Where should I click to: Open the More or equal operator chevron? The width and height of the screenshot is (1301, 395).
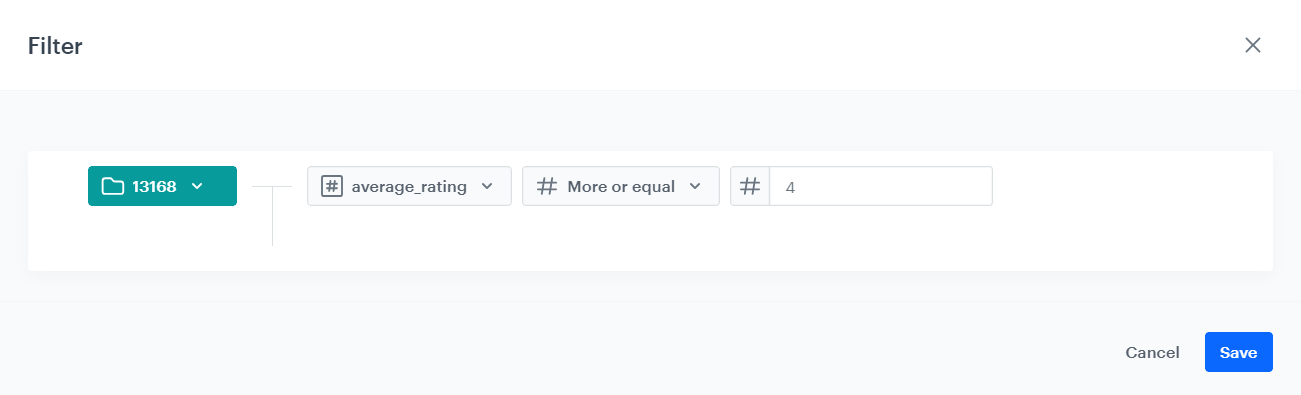[695, 186]
